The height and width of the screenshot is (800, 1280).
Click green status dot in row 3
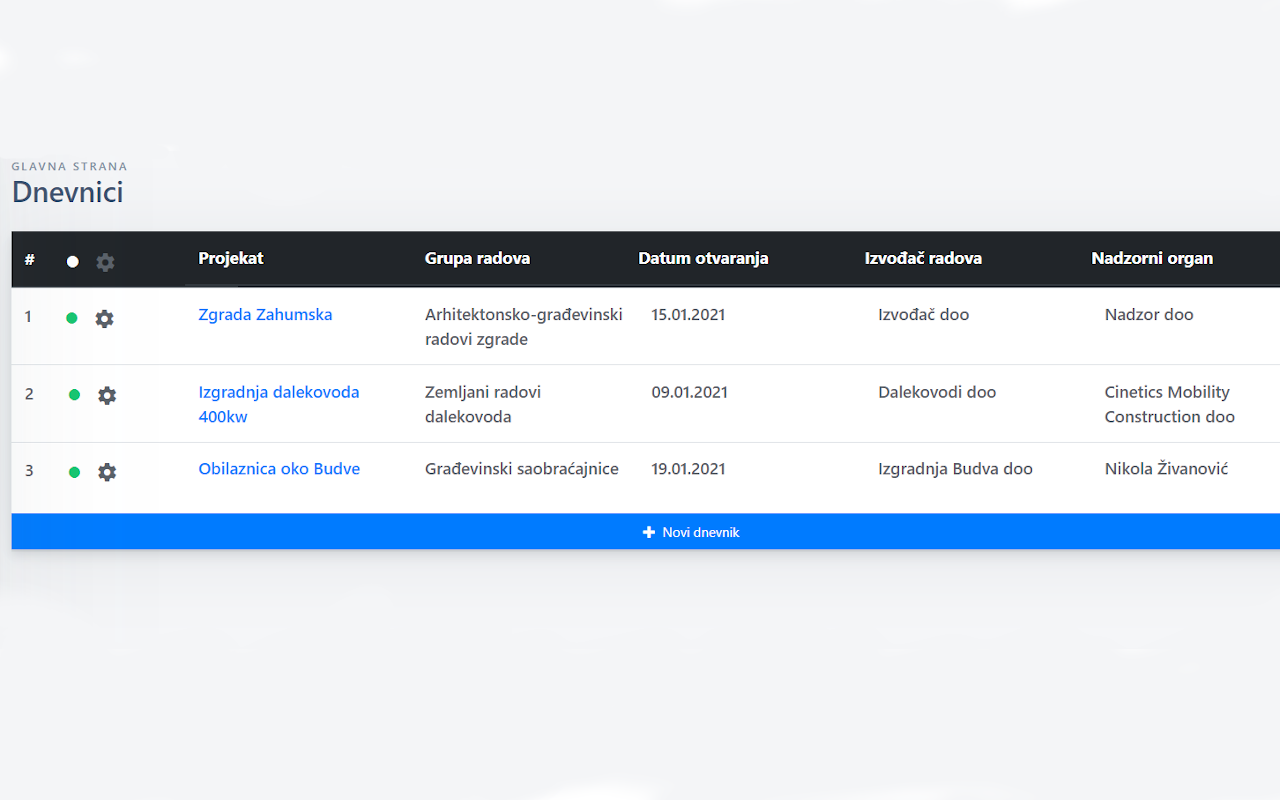click(x=74, y=472)
